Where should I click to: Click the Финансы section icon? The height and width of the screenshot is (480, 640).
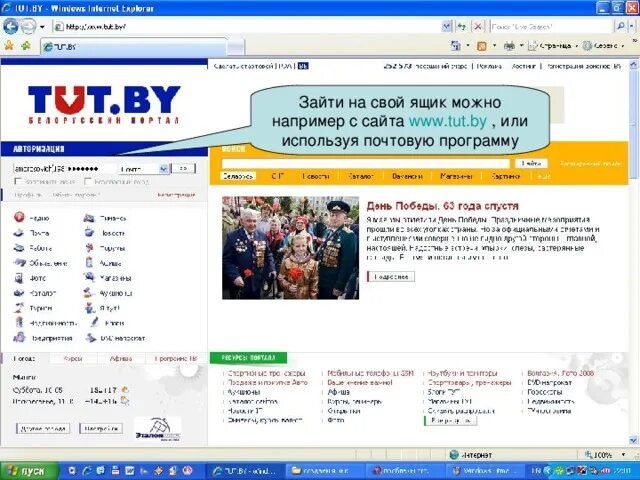(x=89, y=218)
